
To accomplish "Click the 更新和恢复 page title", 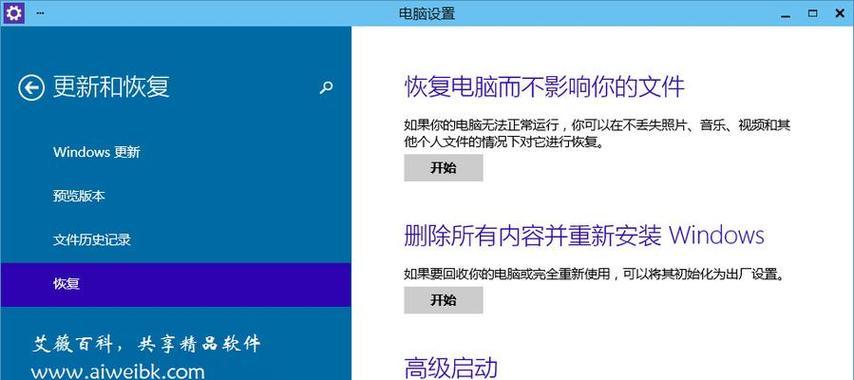I will [x=112, y=87].
